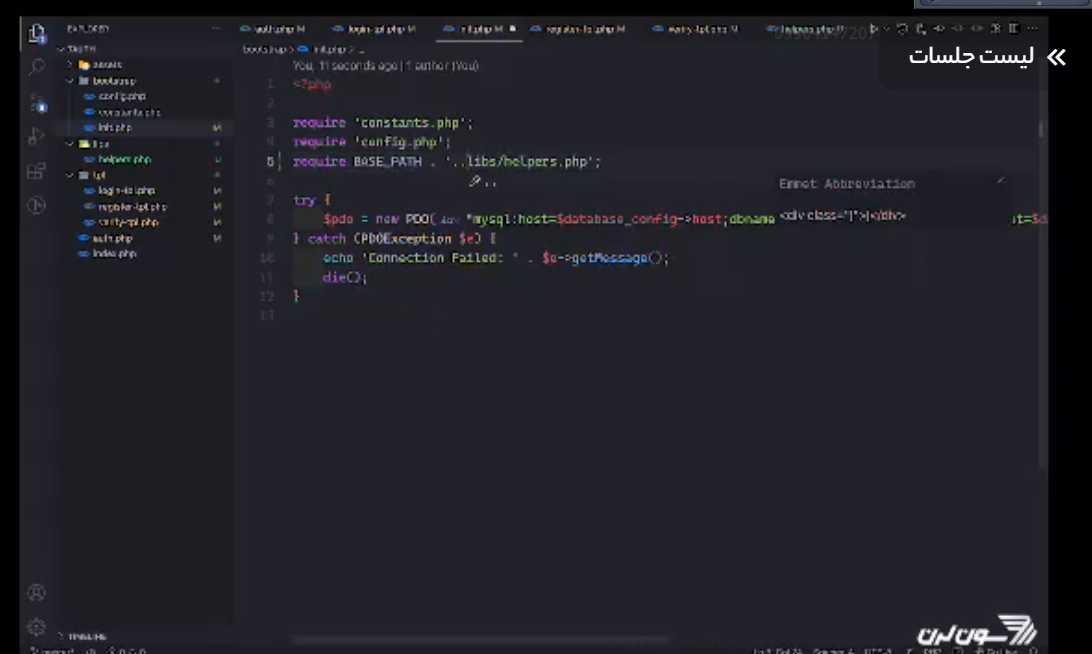Click 'config.php' on code line 4
The height and width of the screenshot is (654, 1092).
coord(399,142)
